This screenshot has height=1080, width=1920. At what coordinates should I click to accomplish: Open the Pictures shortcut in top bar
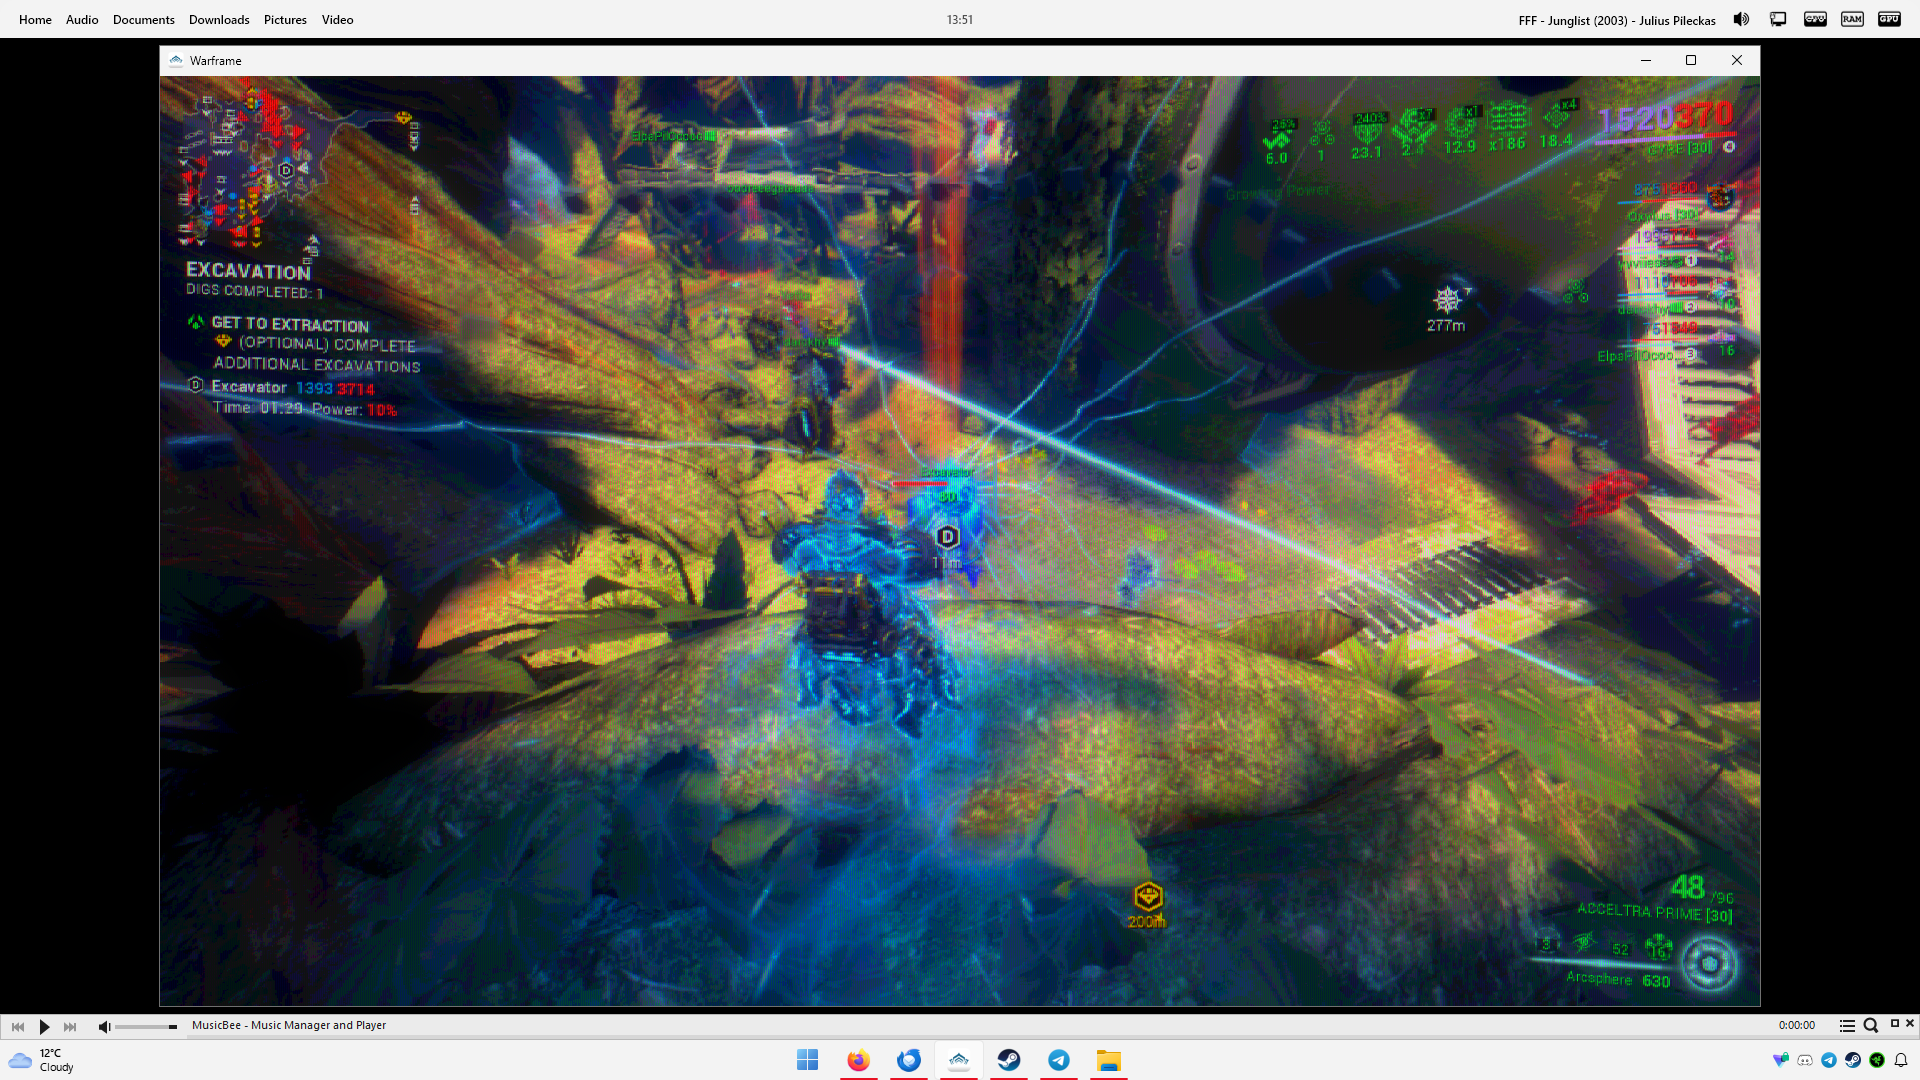tap(285, 20)
